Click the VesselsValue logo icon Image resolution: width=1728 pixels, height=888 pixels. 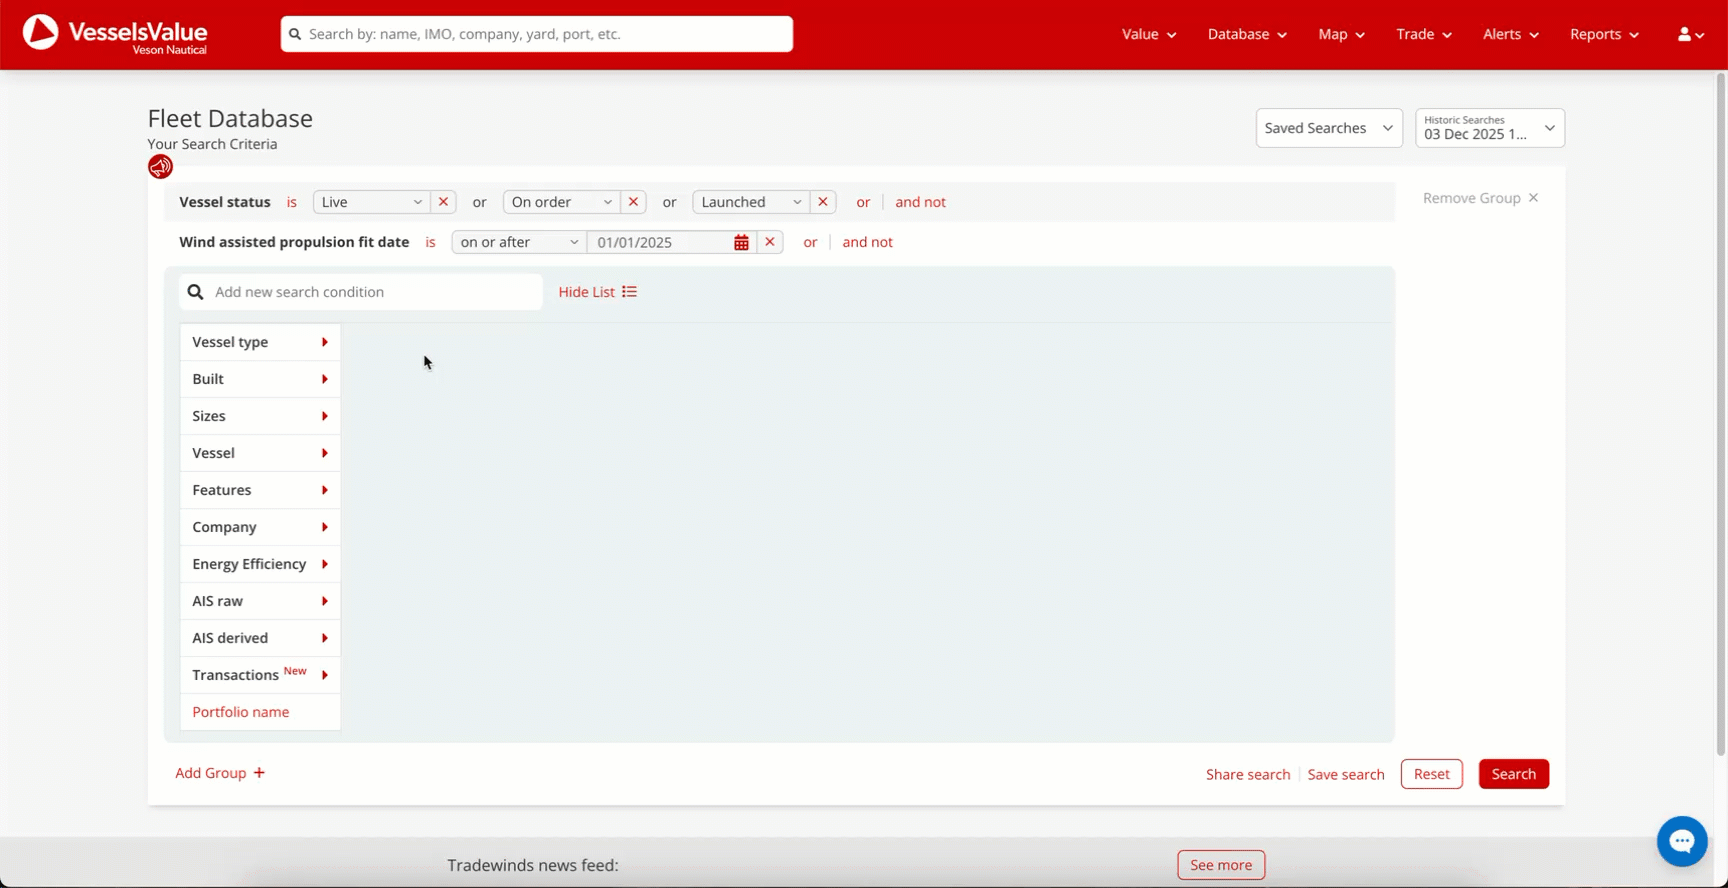tap(40, 33)
